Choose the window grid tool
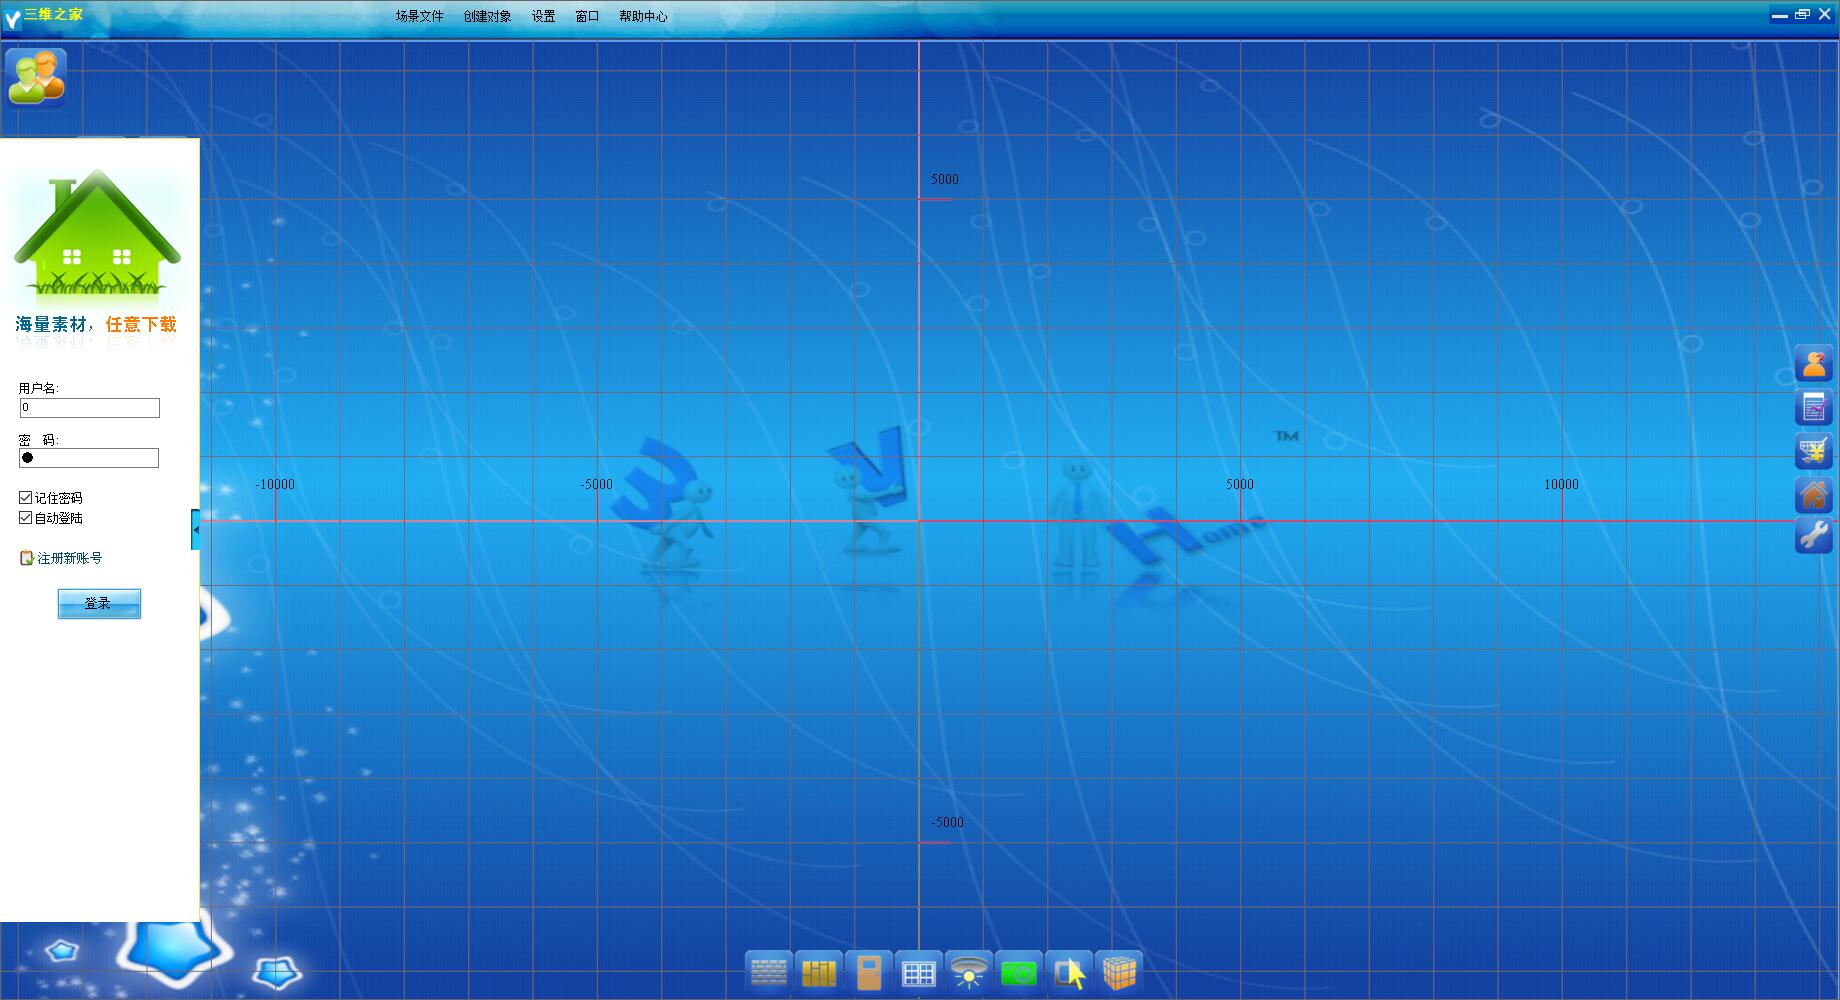Viewport: 1840px width, 1000px height. point(918,972)
